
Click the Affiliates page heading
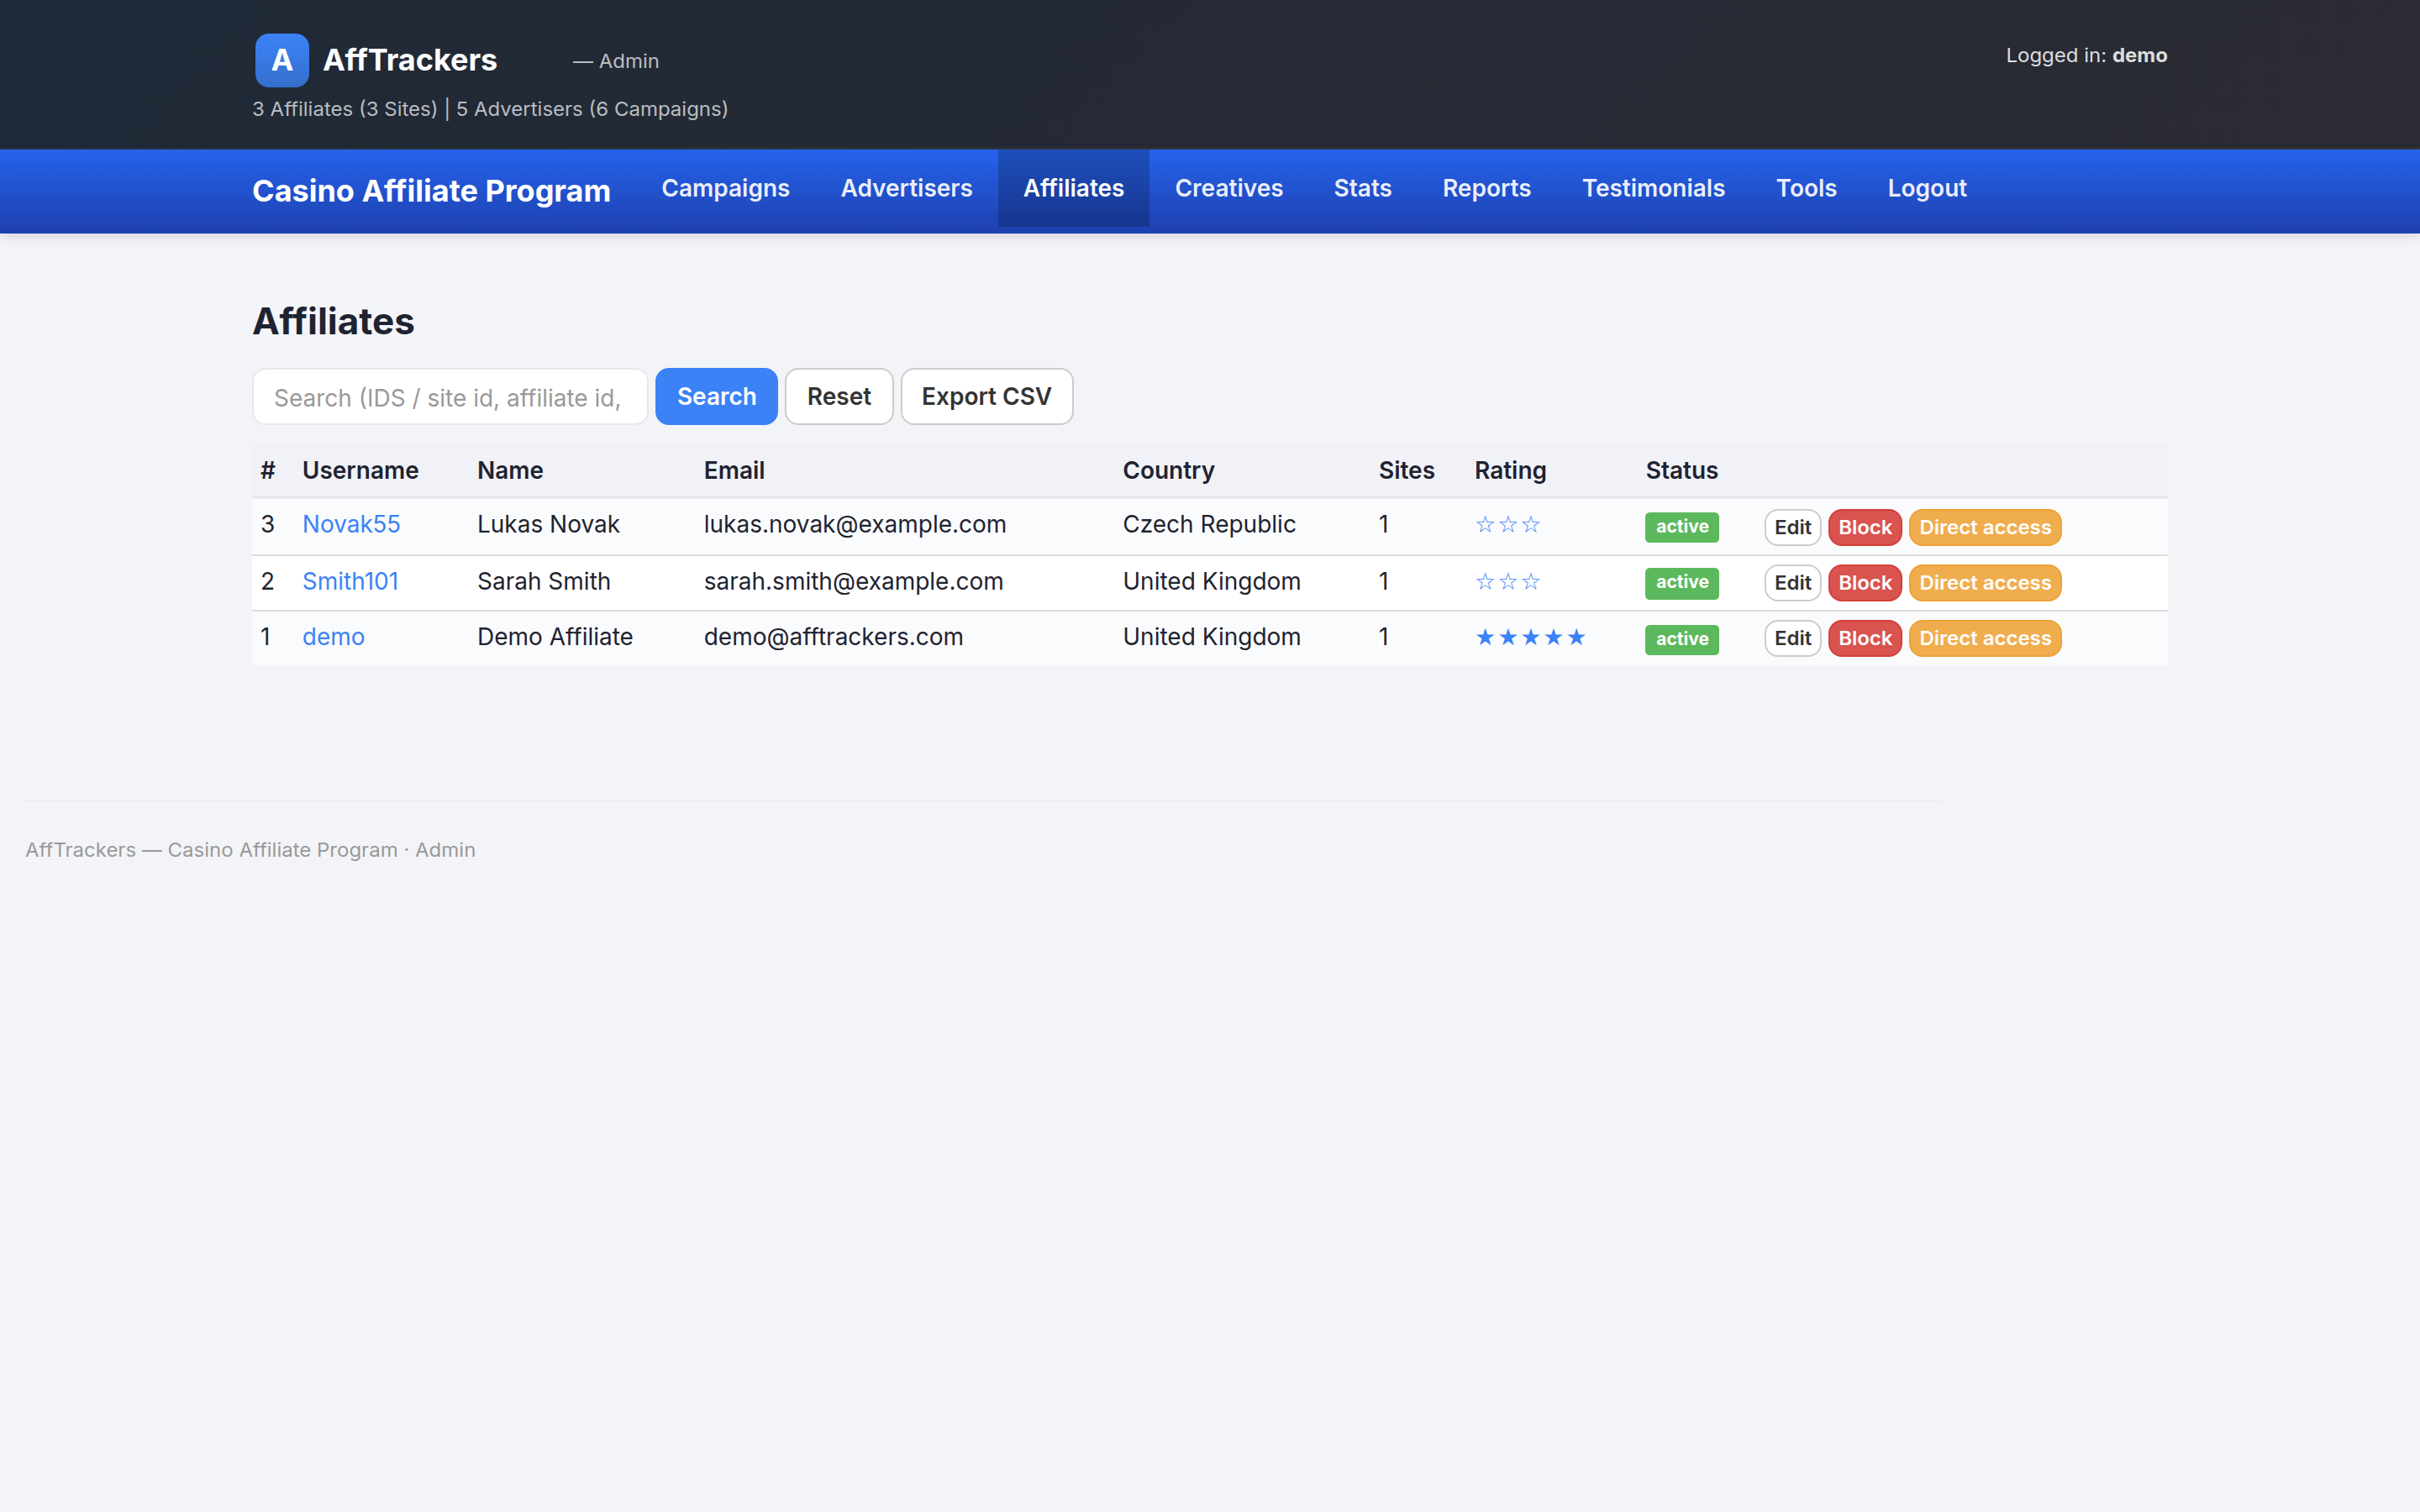(333, 321)
